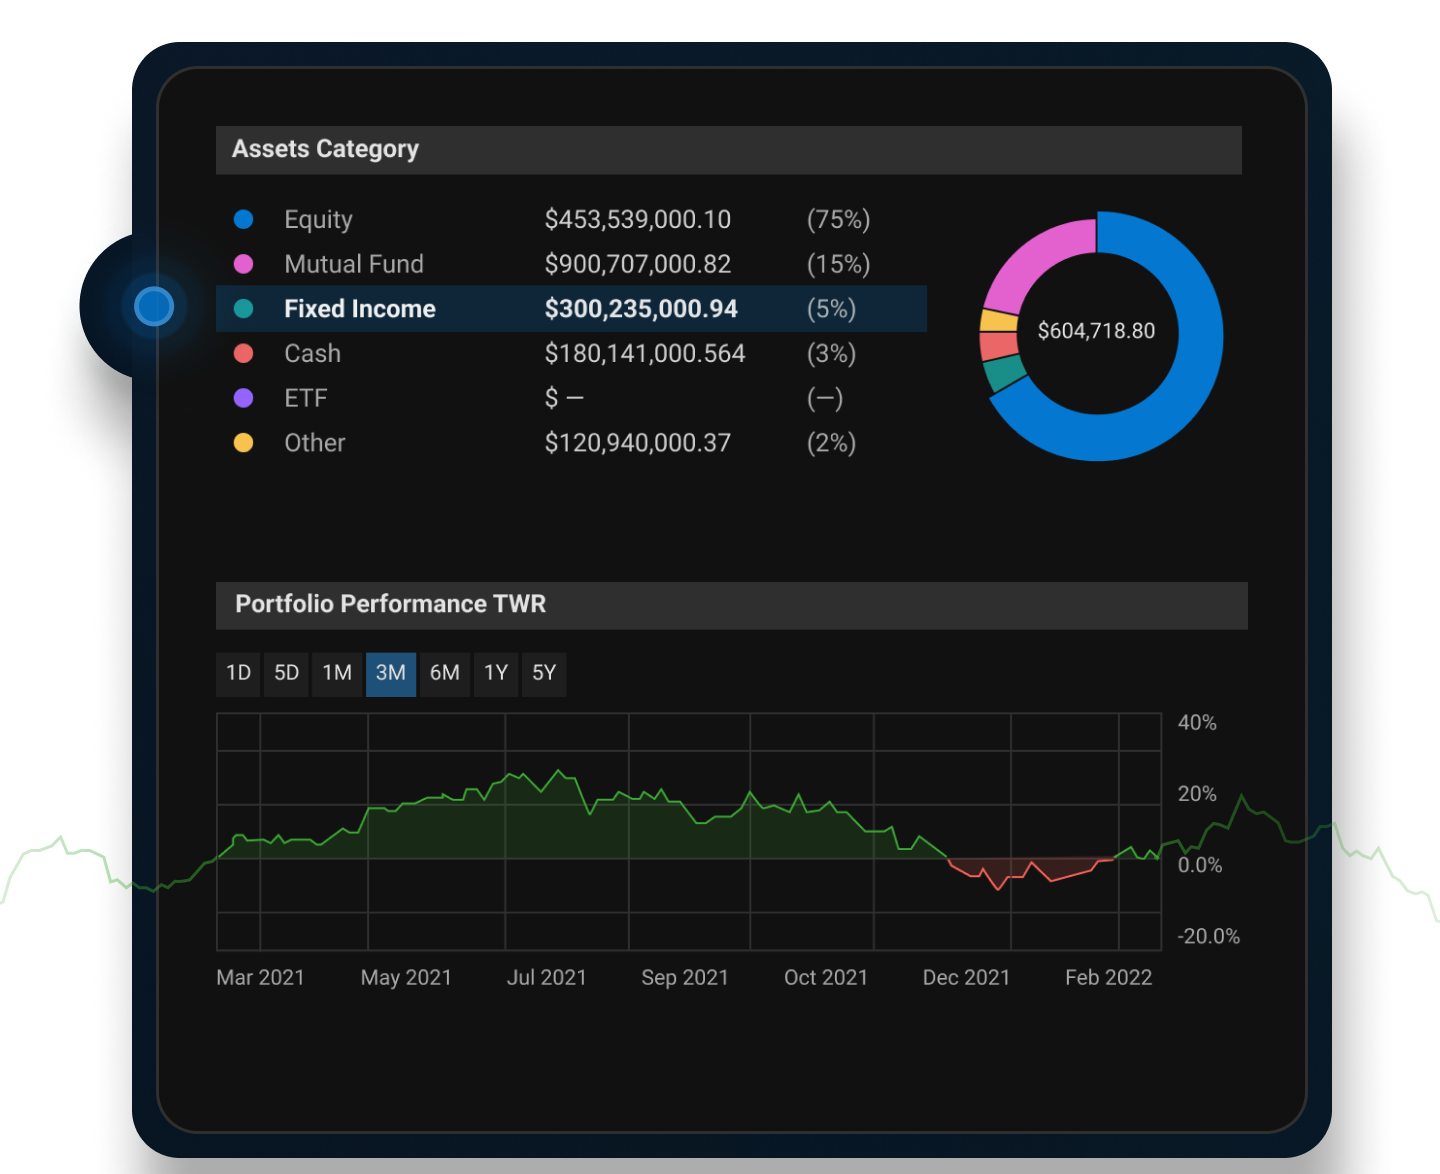Screen dimensions: 1440x1174
Task: Select the Fixed Income row label
Action: click(x=359, y=309)
